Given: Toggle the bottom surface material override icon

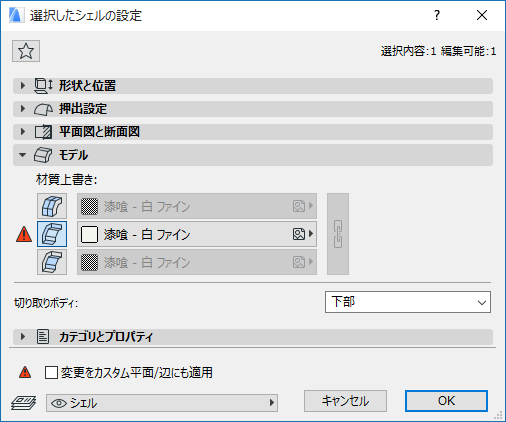Looking at the screenshot, I should tap(52, 262).
